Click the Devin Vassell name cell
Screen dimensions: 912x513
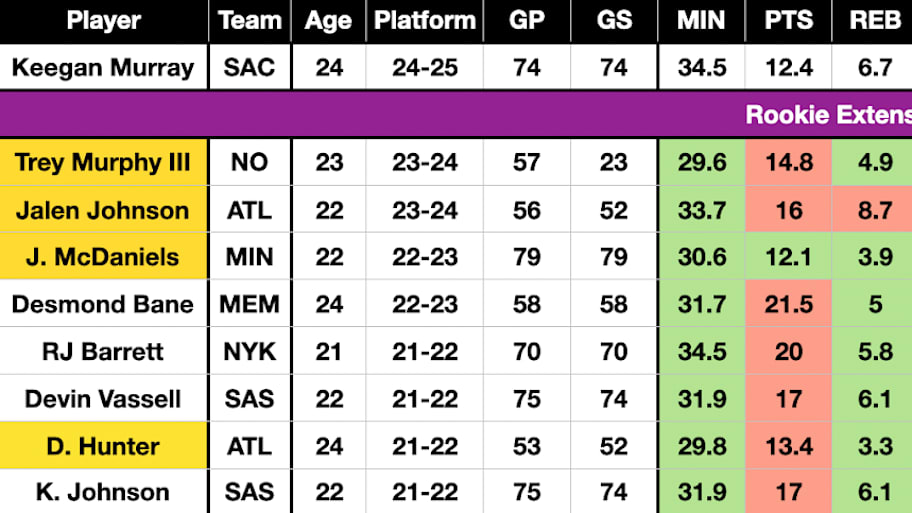(x=104, y=399)
